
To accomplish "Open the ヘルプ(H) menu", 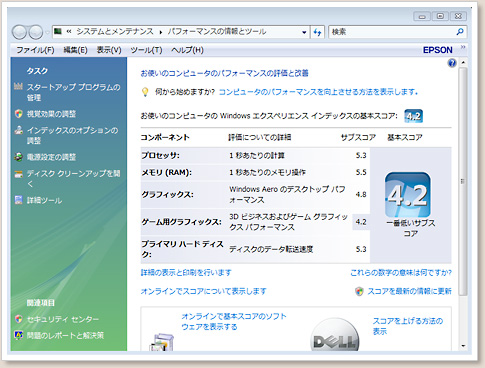I will [x=187, y=50].
